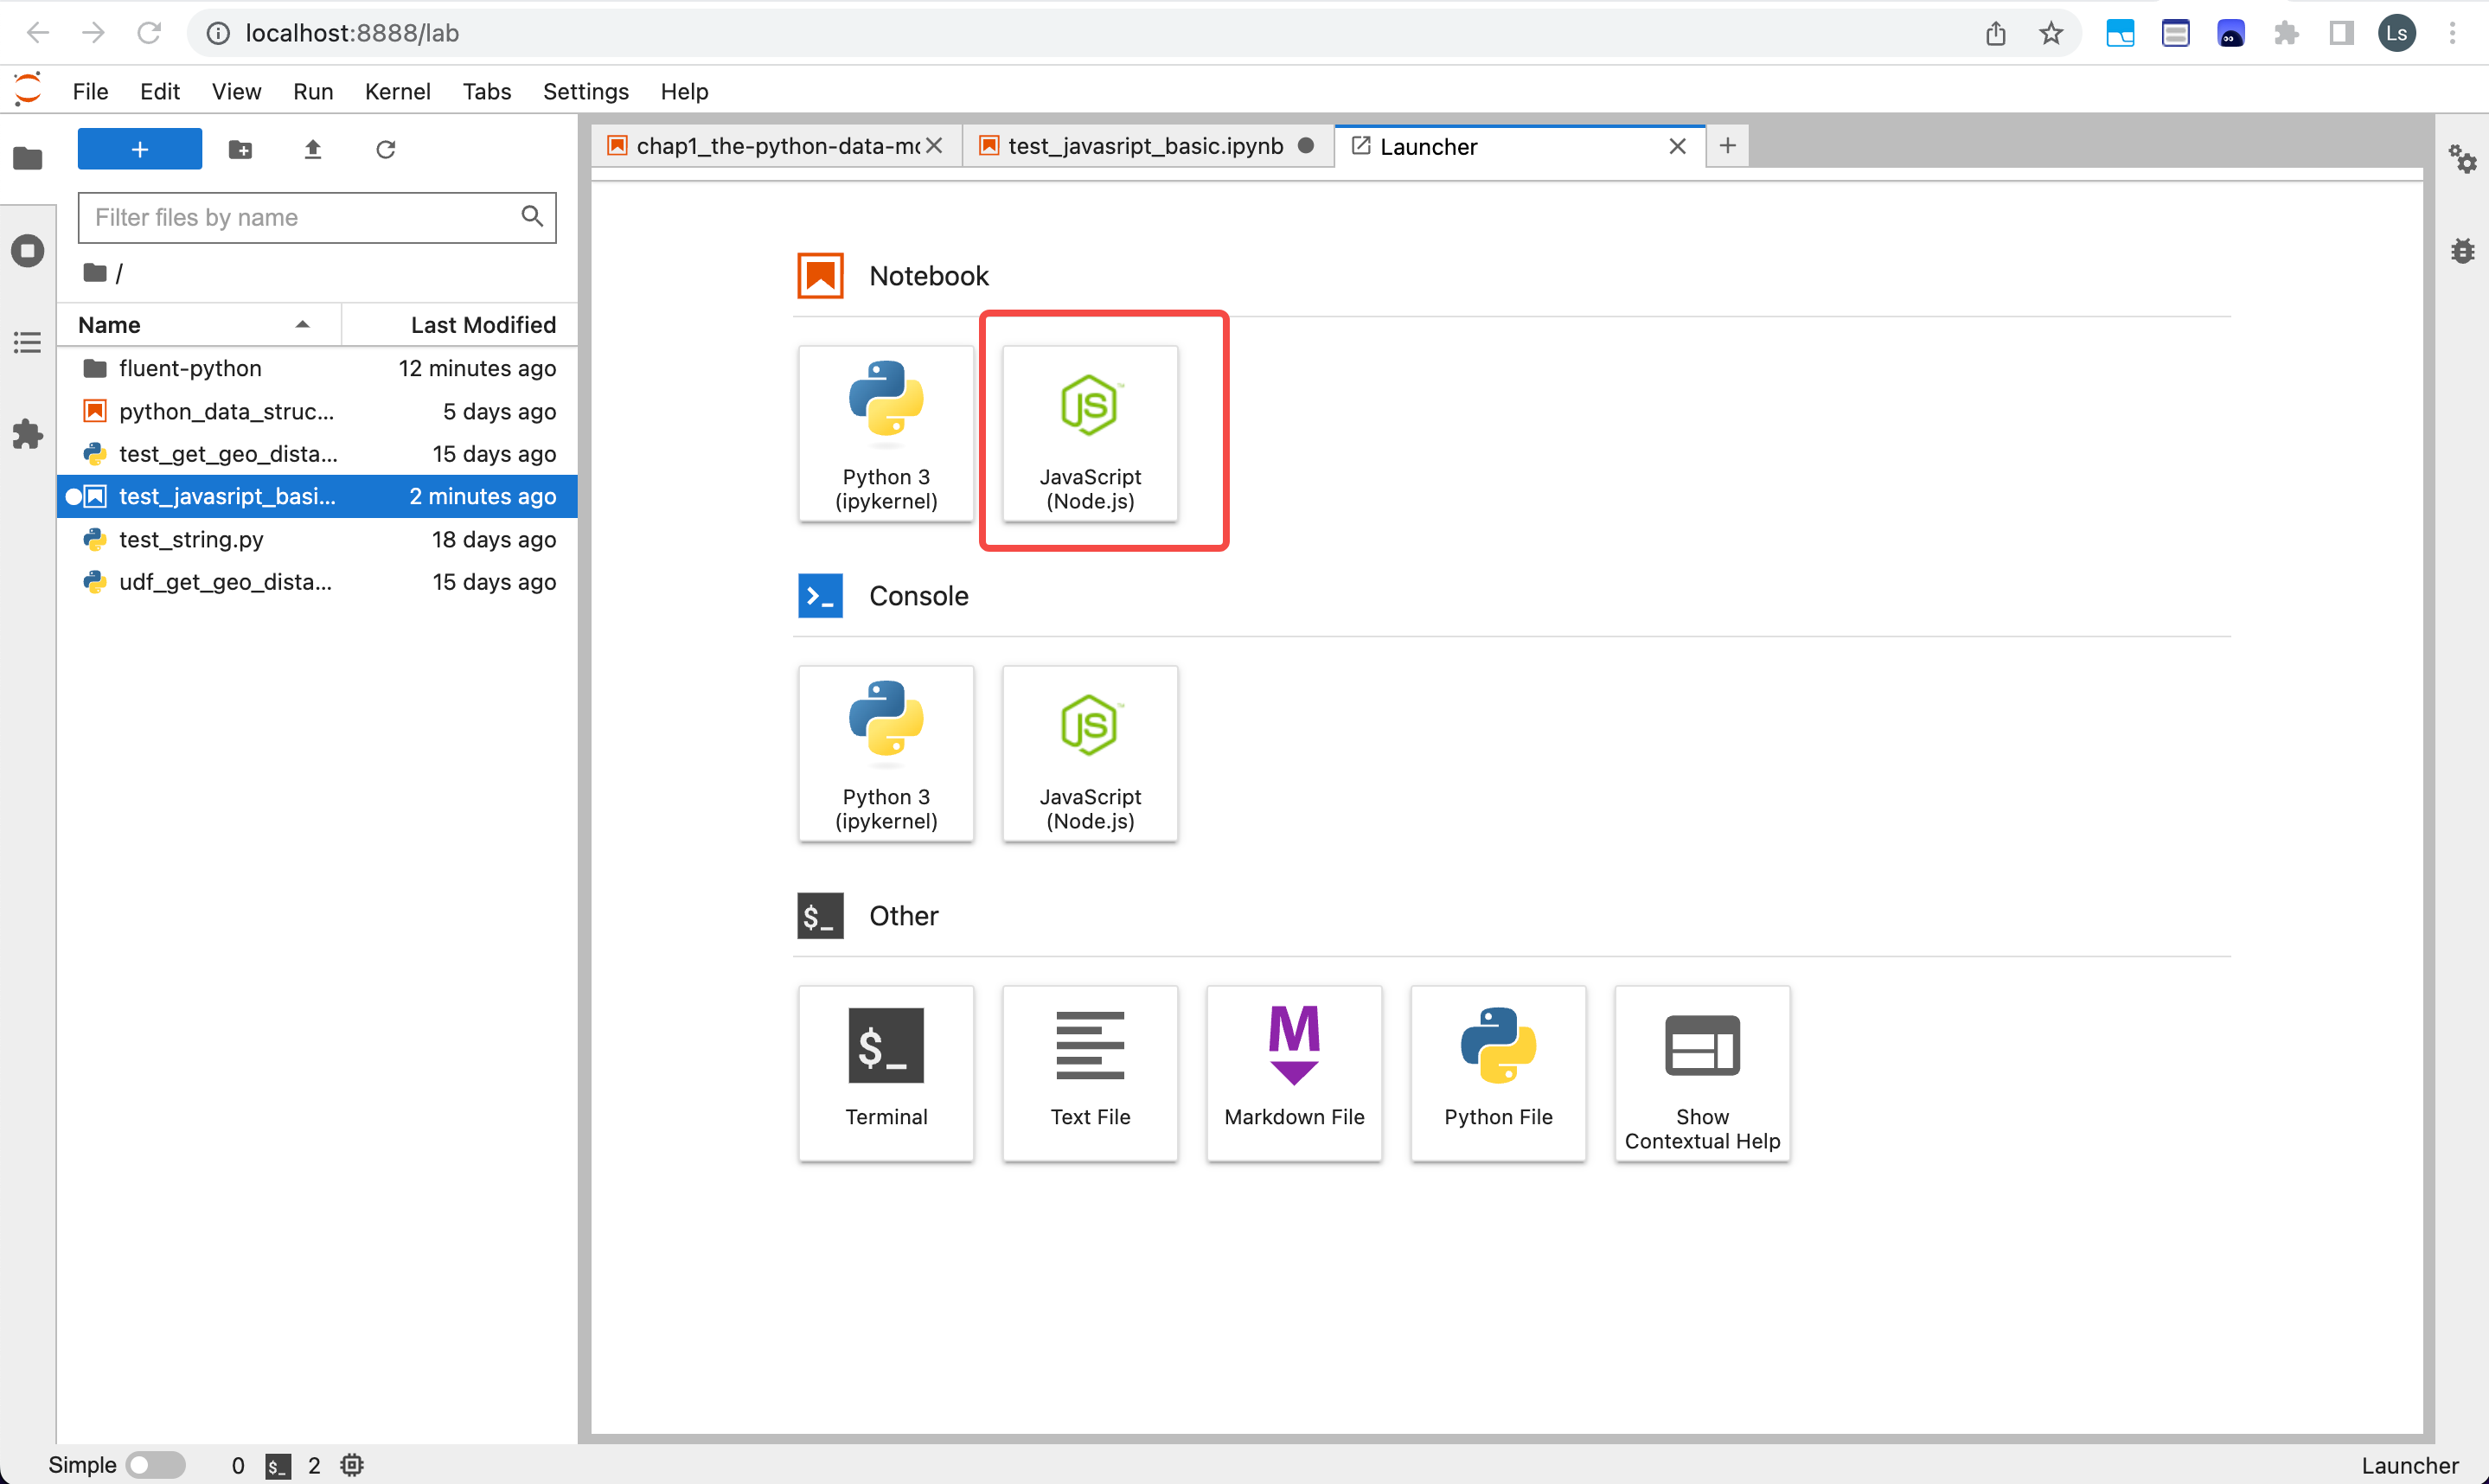2489x1484 pixels.
Task: Click the terminal sessions icon in status bar
Action: click(x=278, y=1465)
